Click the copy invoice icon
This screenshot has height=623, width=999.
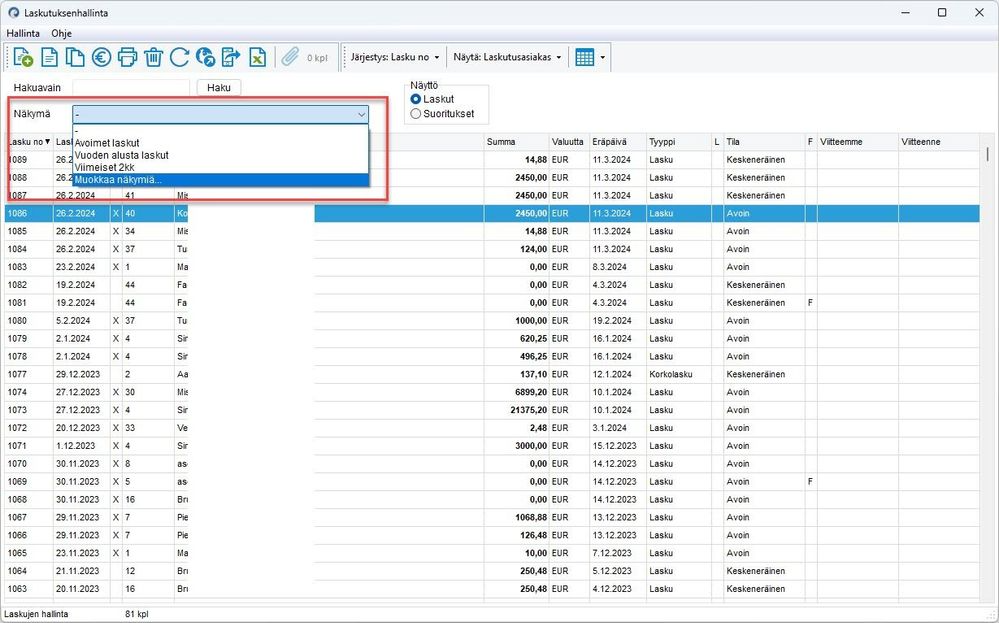coord(75,58)
